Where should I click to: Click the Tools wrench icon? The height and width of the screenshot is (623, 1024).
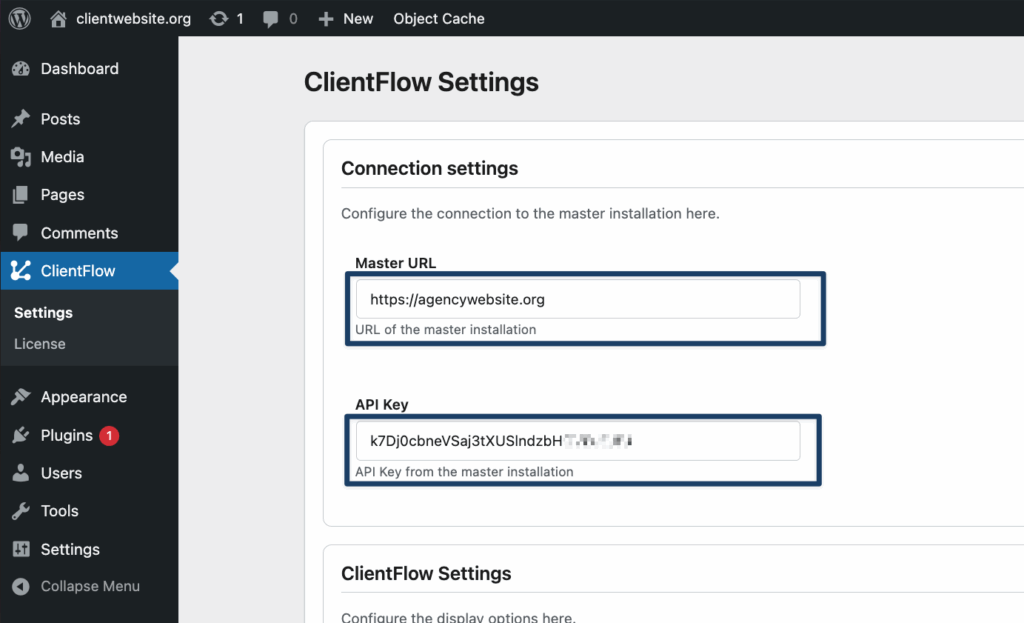[21, 511]
